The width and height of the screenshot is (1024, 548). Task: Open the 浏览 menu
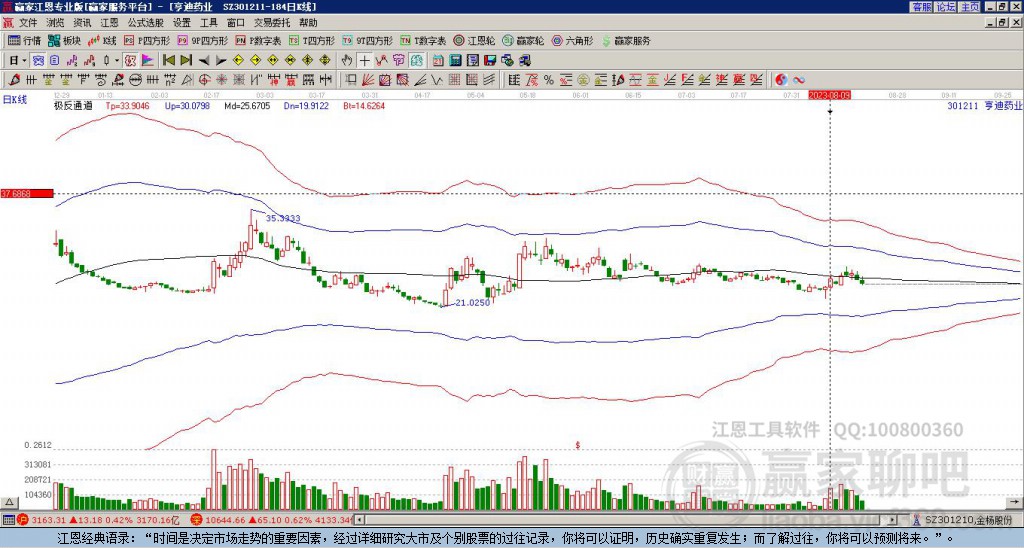[x=55, y=23]
